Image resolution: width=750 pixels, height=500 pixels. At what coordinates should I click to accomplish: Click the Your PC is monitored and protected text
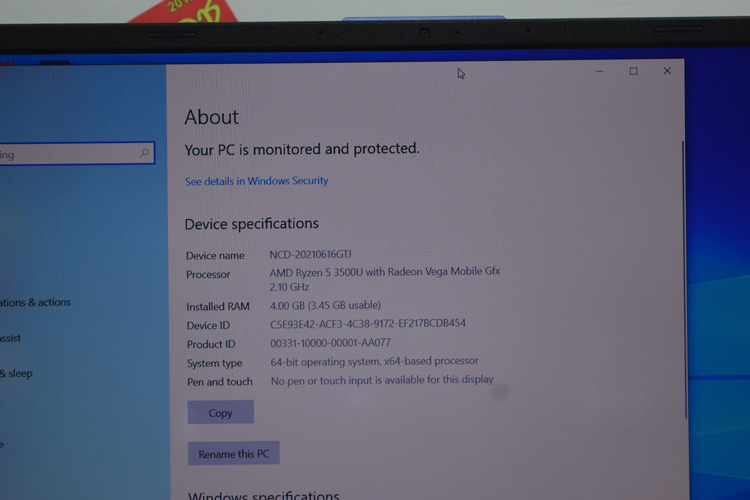point(302,150)
